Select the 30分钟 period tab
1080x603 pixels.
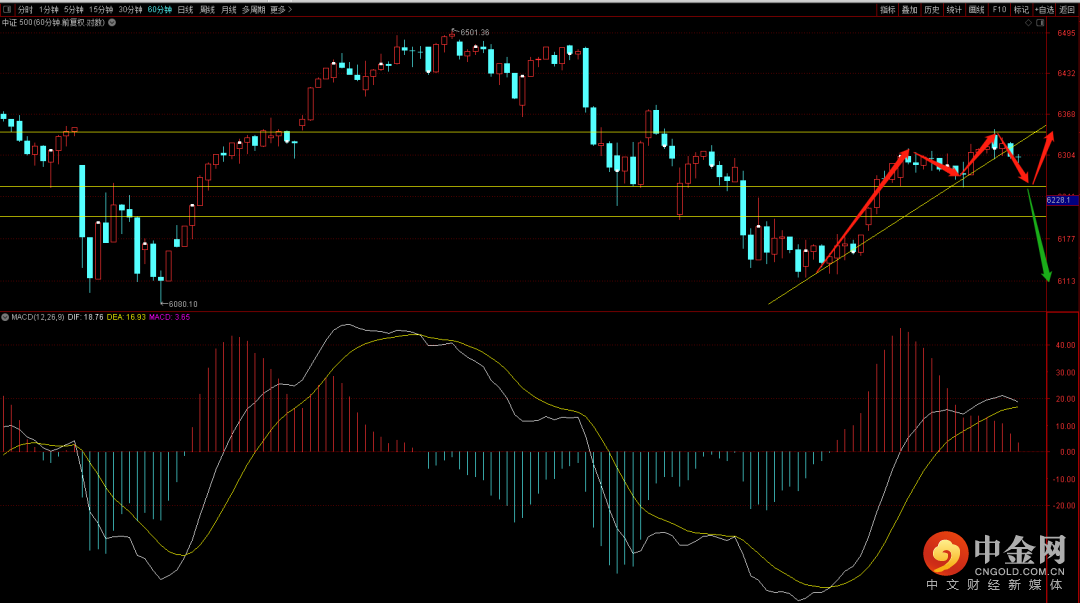click(x=130, y=10)
